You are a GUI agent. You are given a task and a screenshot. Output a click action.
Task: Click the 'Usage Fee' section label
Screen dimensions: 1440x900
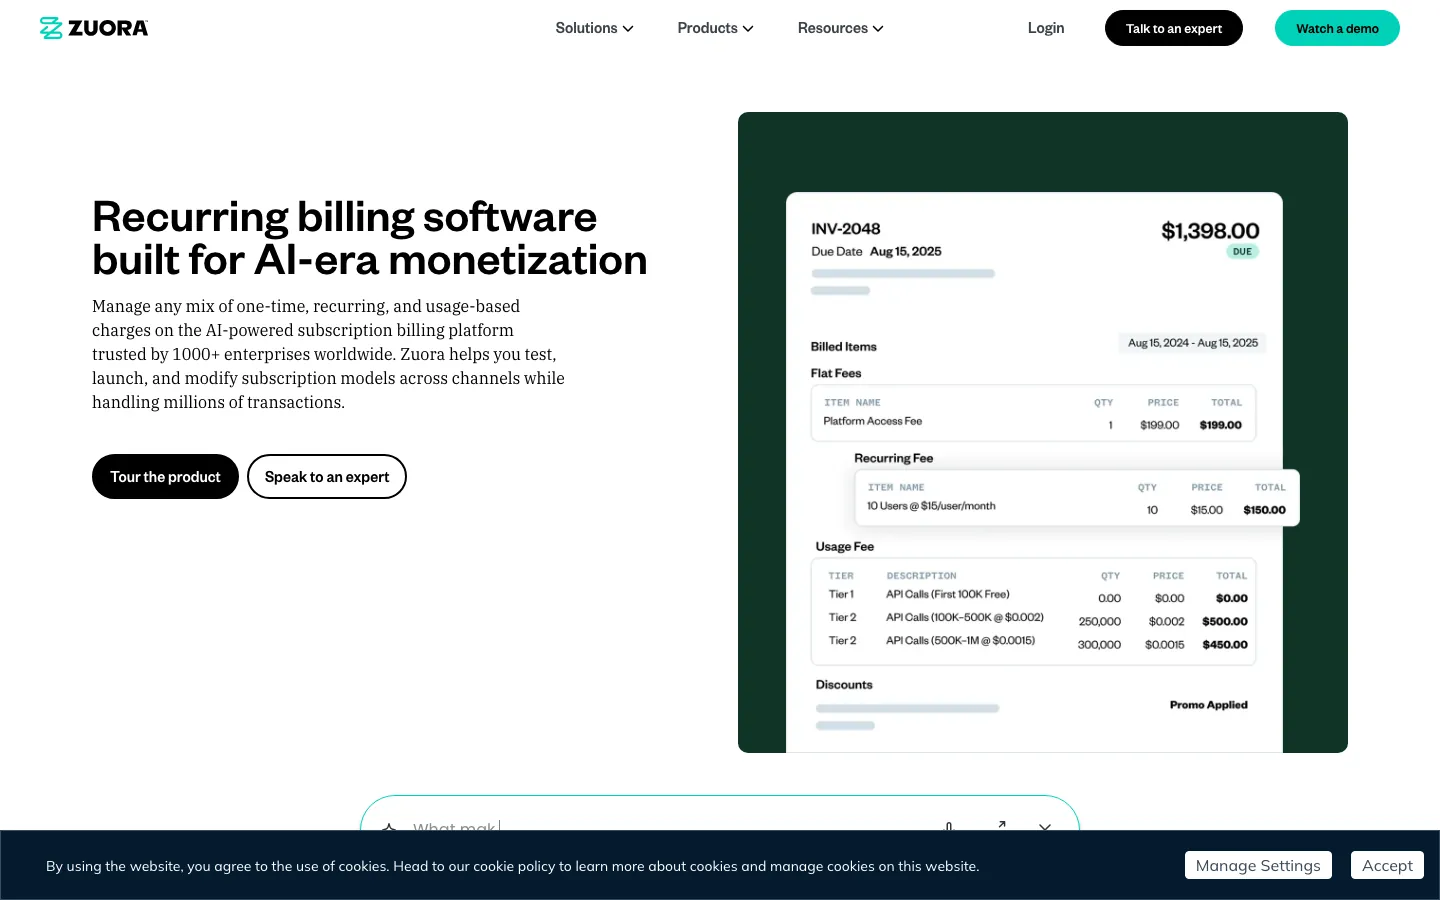pyautogui.click(x=845, y=547)
